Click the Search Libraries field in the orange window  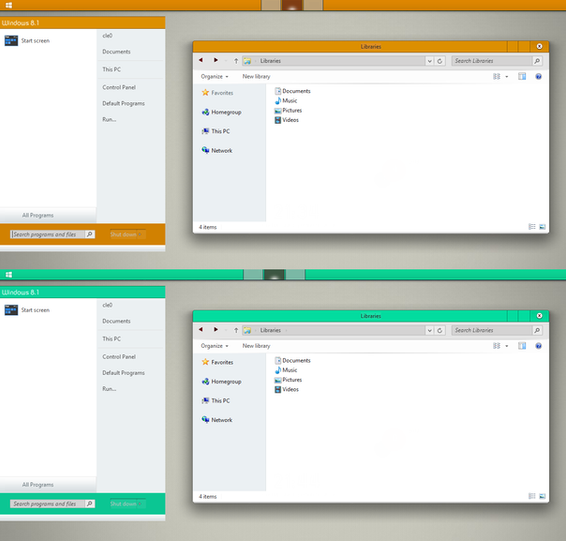pos(492,61)
